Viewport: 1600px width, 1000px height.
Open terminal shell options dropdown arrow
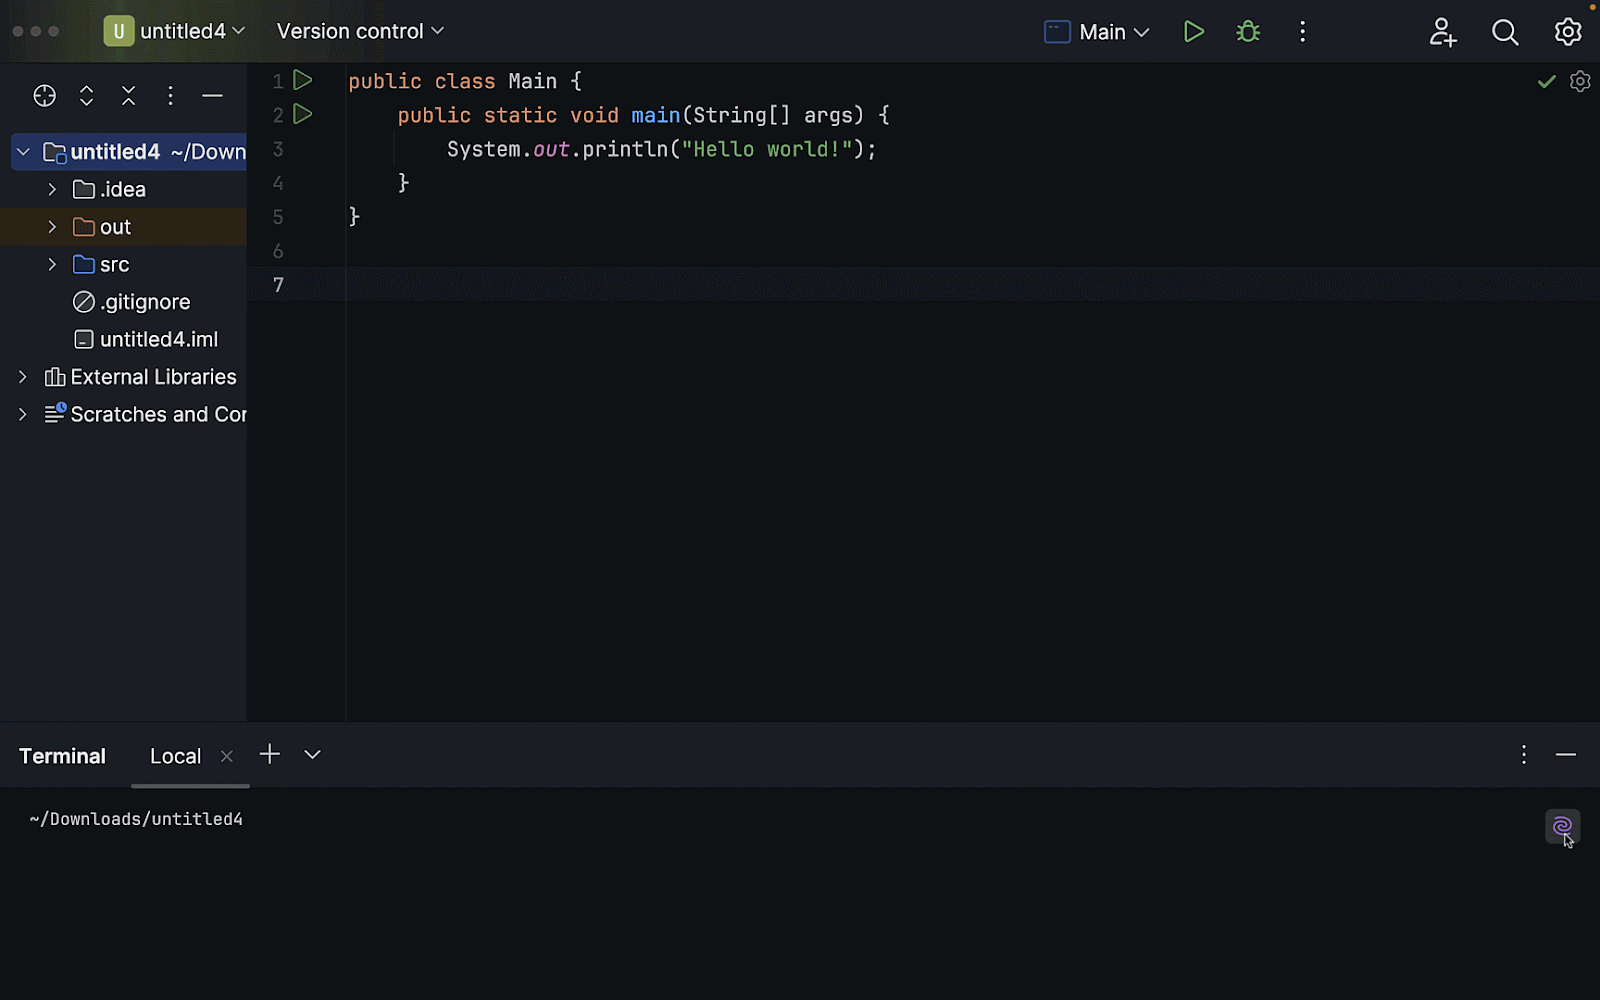312,755
